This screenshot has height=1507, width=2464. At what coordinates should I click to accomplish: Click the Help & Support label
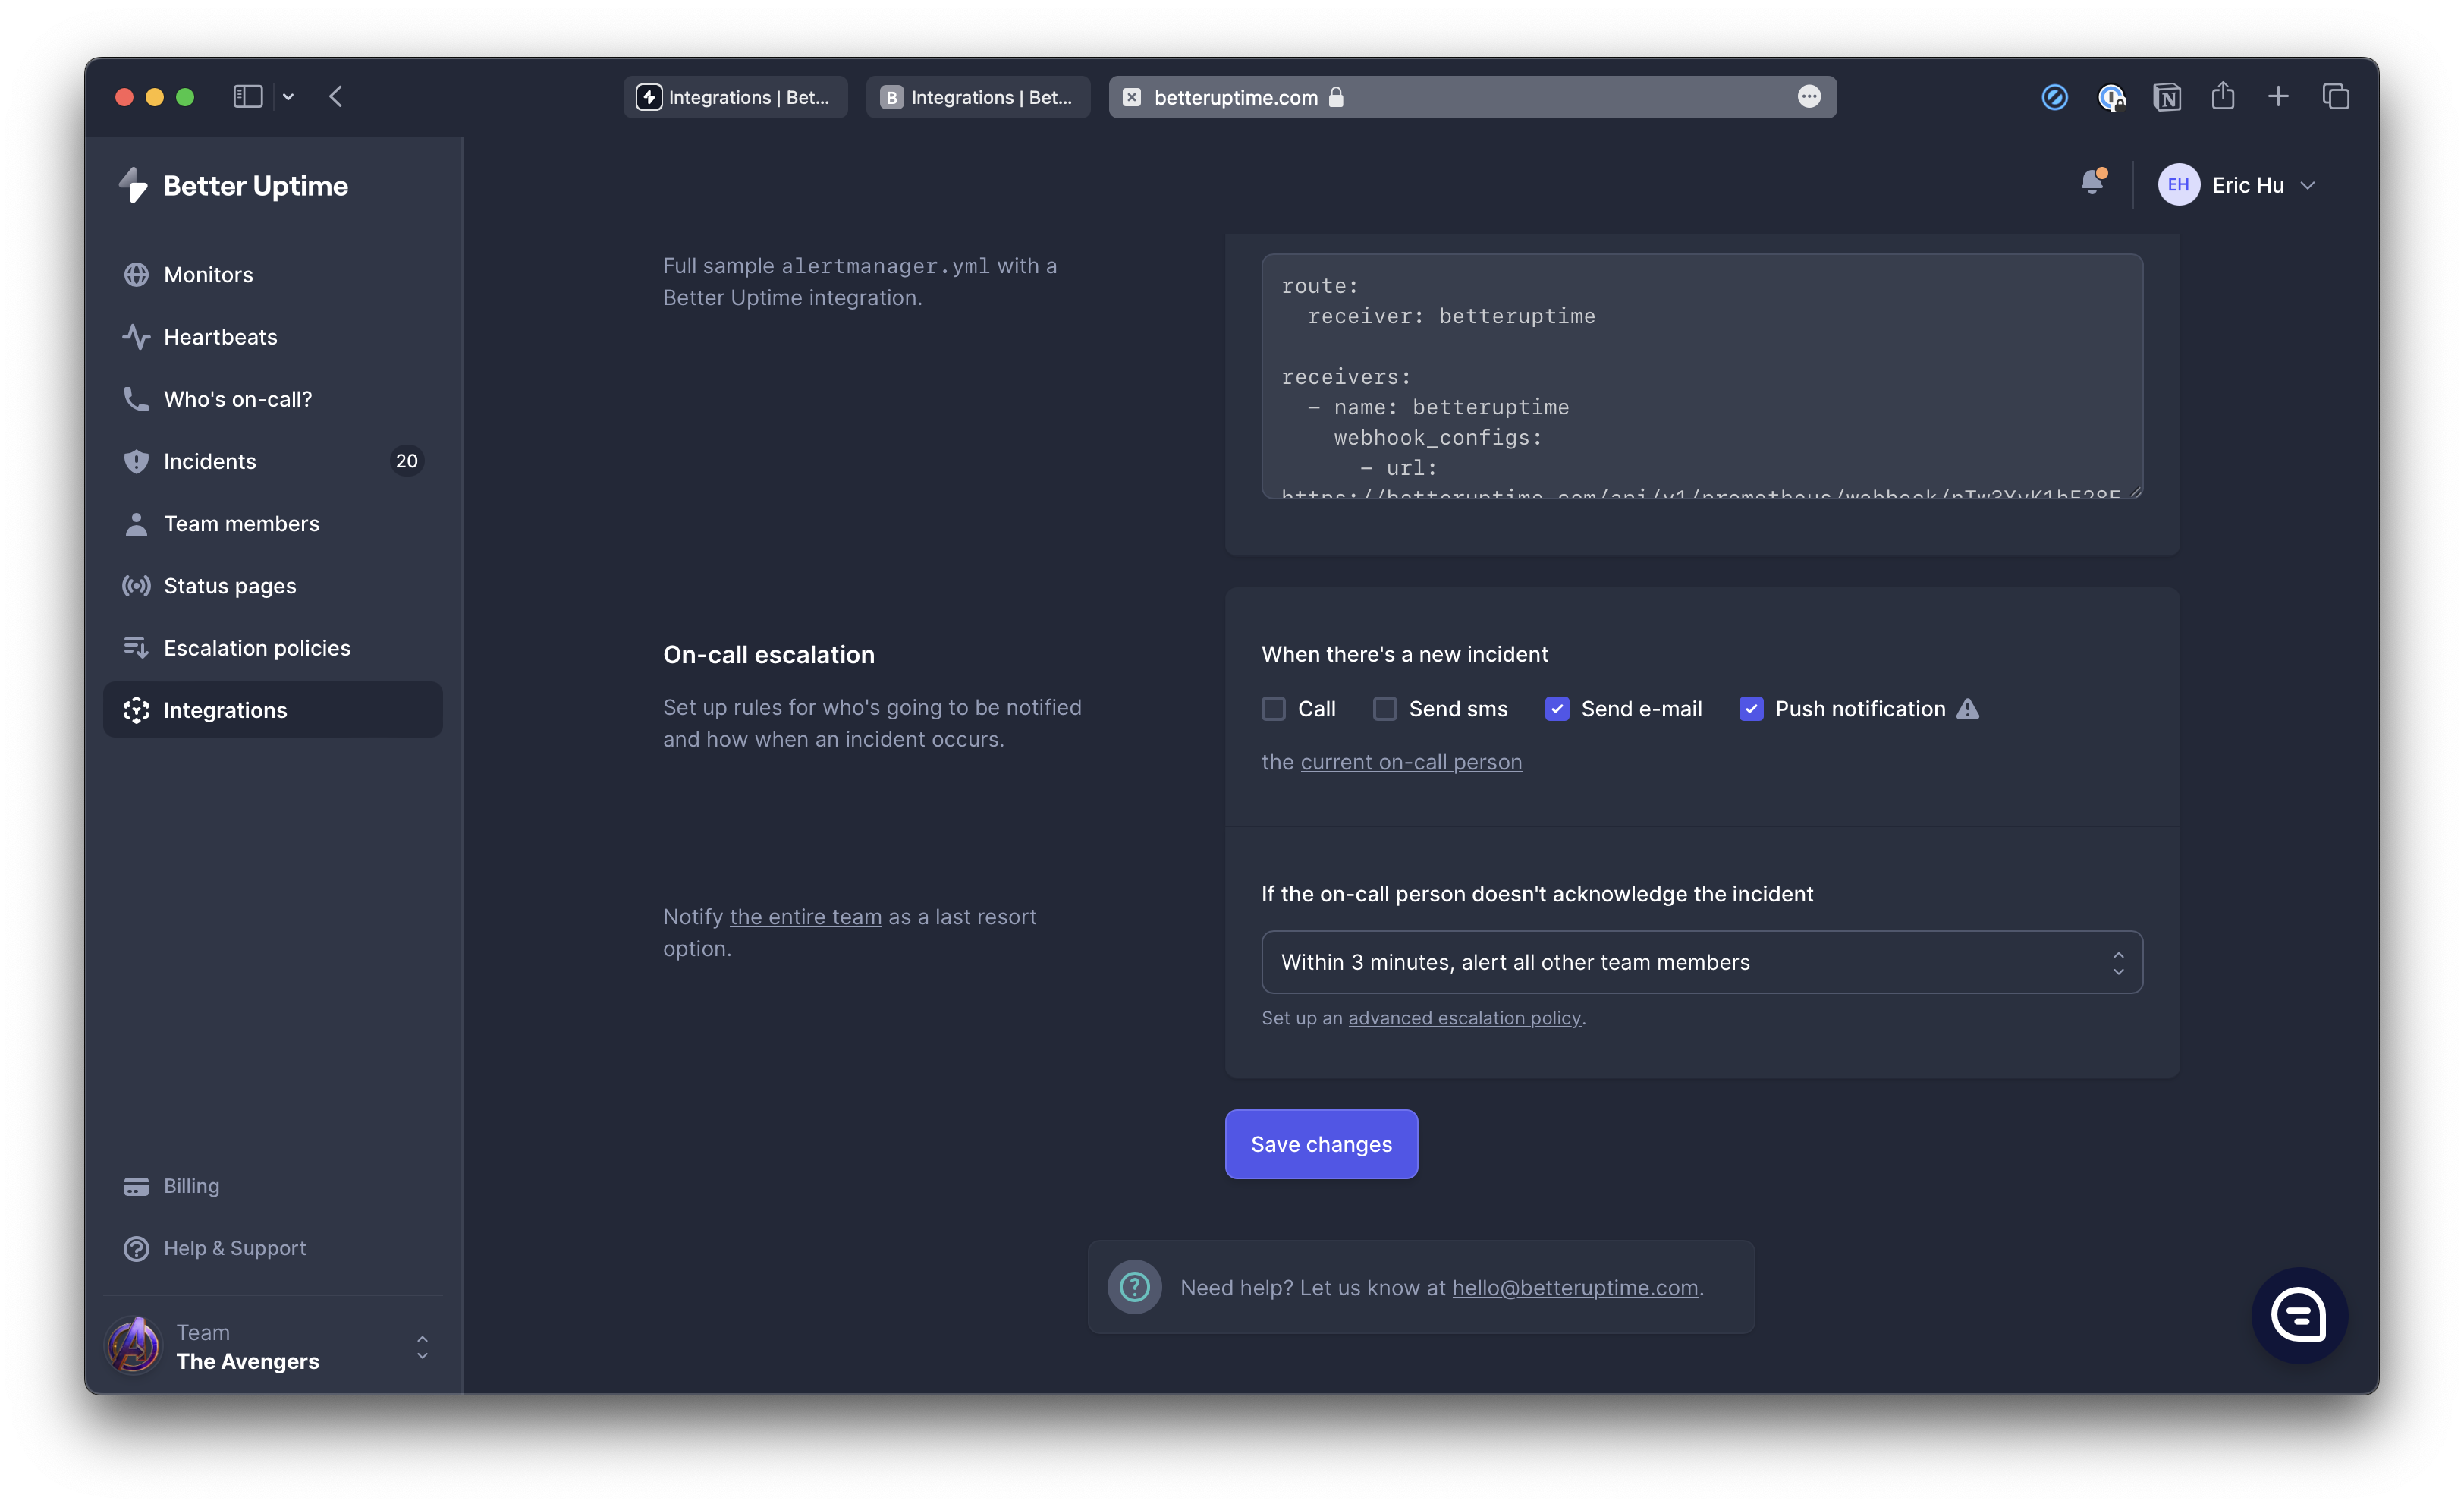click(x=235, y=1248)
